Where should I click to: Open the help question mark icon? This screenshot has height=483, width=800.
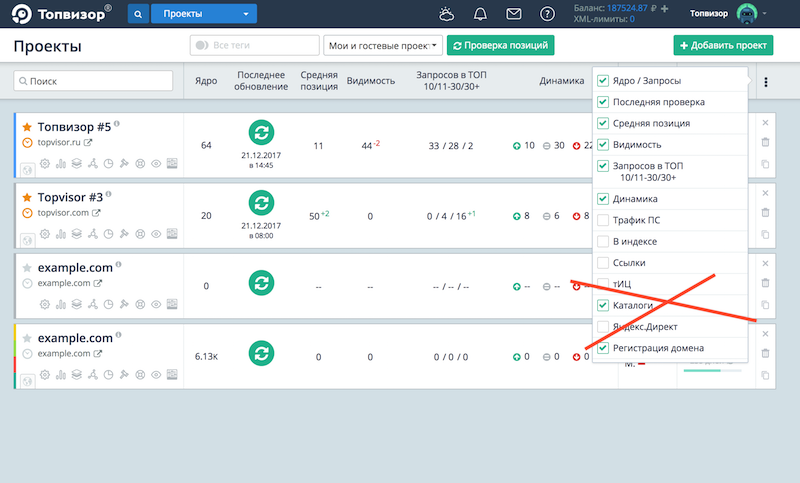click(547, 14)
